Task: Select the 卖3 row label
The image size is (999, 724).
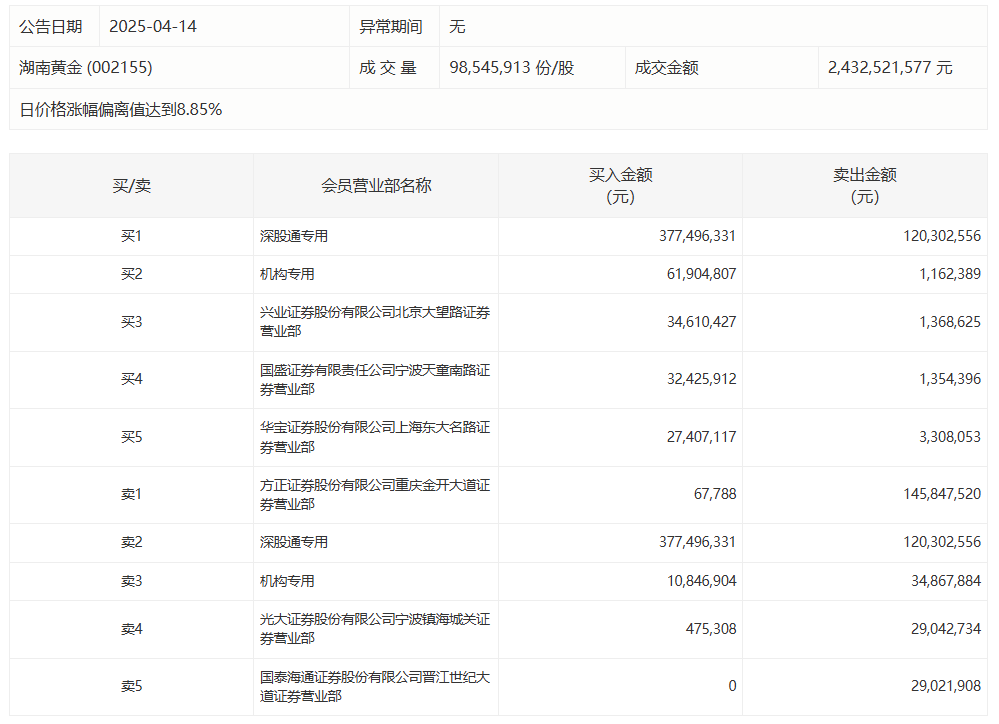Action: pyautogui.click(x=132, y=581)
